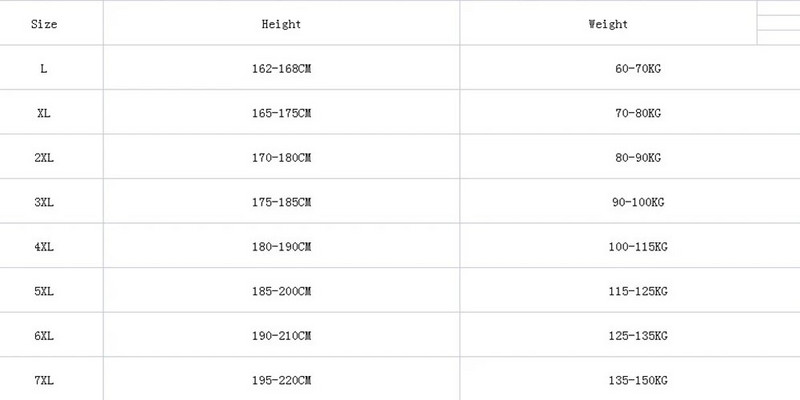800x400 pixels.
Task: Choose the 90-100KG weight cell
Action: (639, 202)
